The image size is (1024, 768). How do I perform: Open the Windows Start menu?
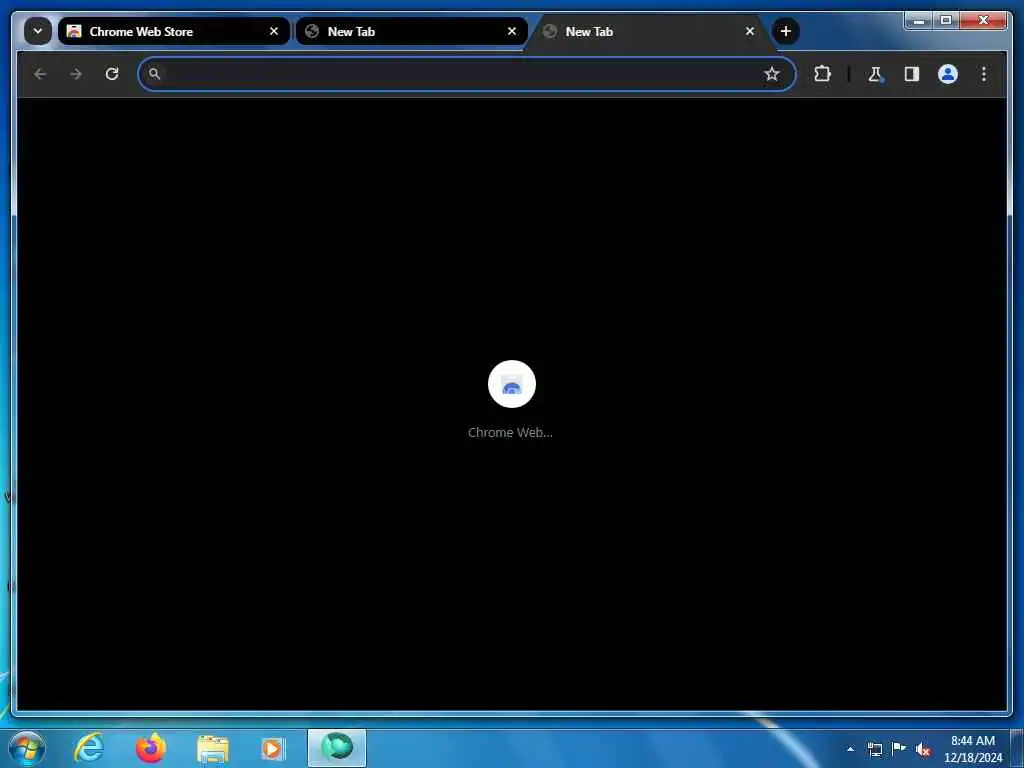click(x=27, y=748)
